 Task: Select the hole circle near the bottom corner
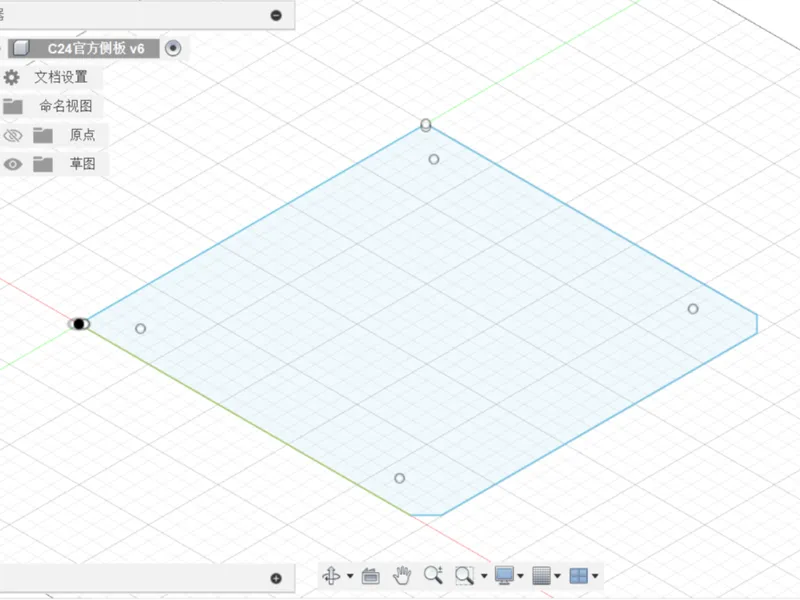(x=399, y=478)
